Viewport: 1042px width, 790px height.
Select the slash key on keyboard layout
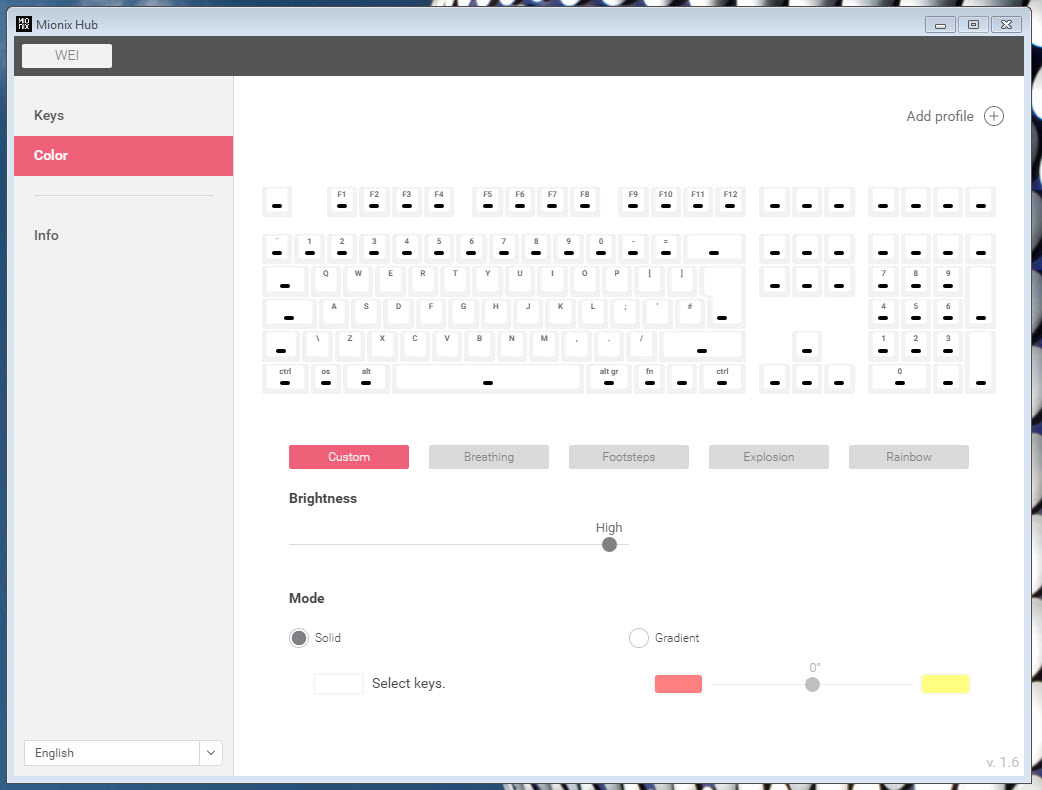click(x=641, y=346)
